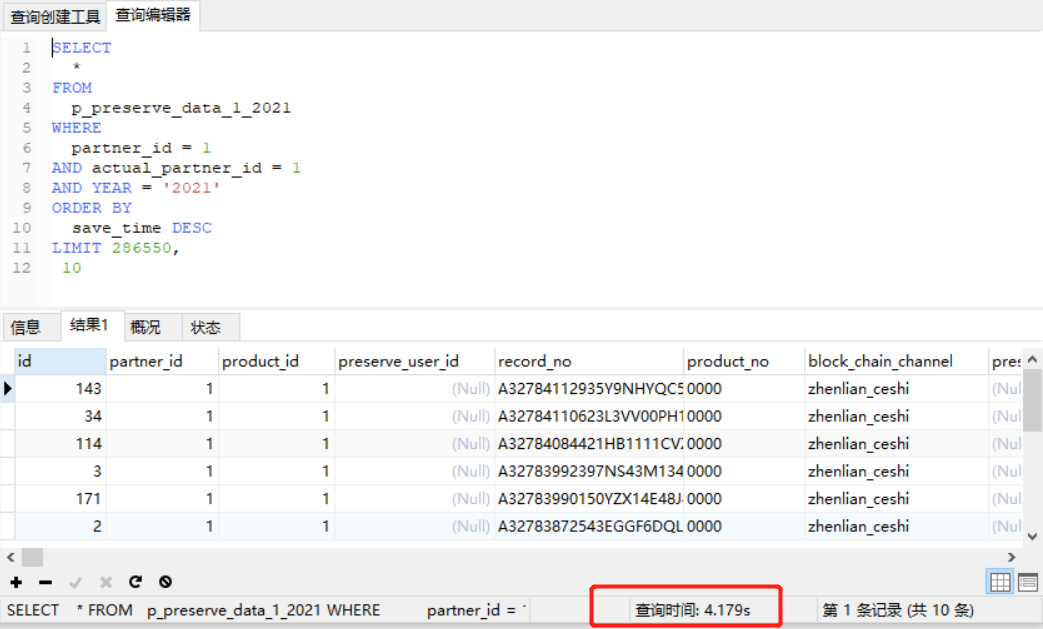Viewport: 1043px width, 629px height.
Task: Click the product_id column header
Action: [x=276, y=361]
